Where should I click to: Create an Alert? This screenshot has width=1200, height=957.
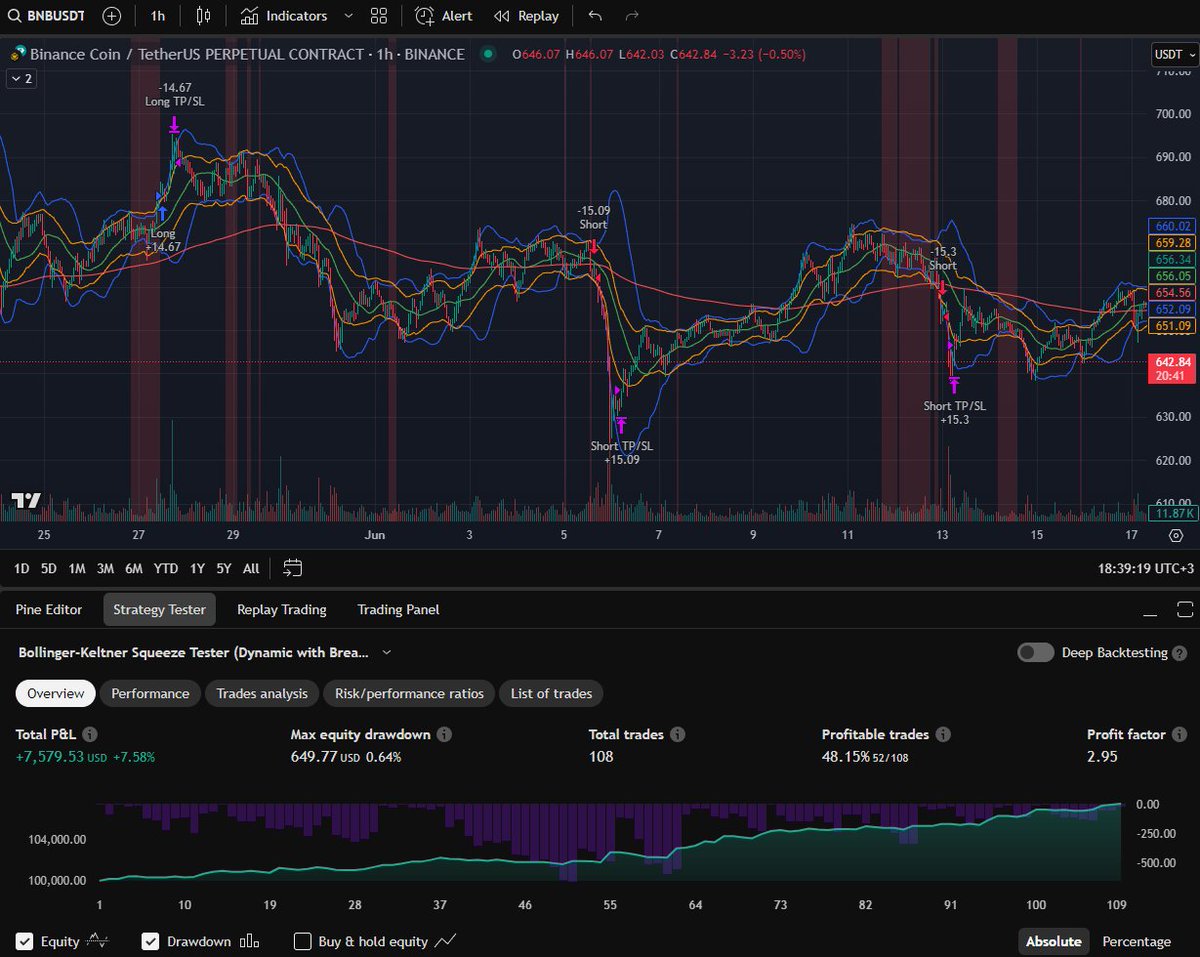coord(444,16)
